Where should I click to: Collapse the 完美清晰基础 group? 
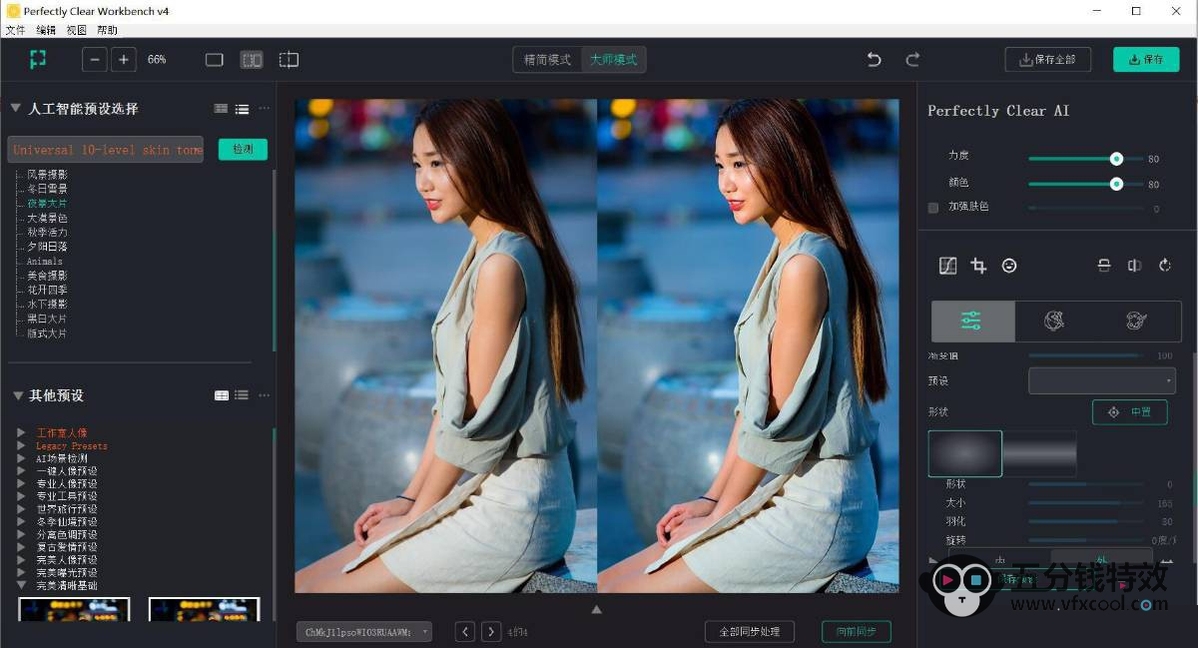pos(21,585)
